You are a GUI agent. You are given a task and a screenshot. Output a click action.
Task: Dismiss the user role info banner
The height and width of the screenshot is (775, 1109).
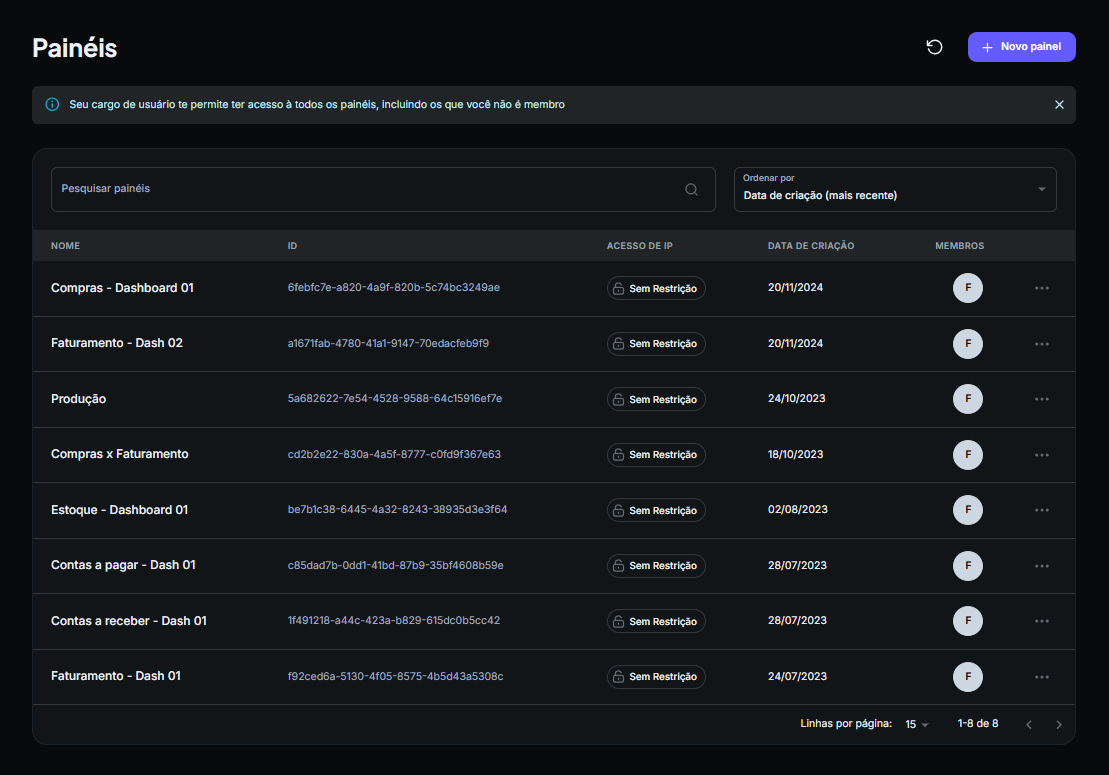click(1059, 105)
